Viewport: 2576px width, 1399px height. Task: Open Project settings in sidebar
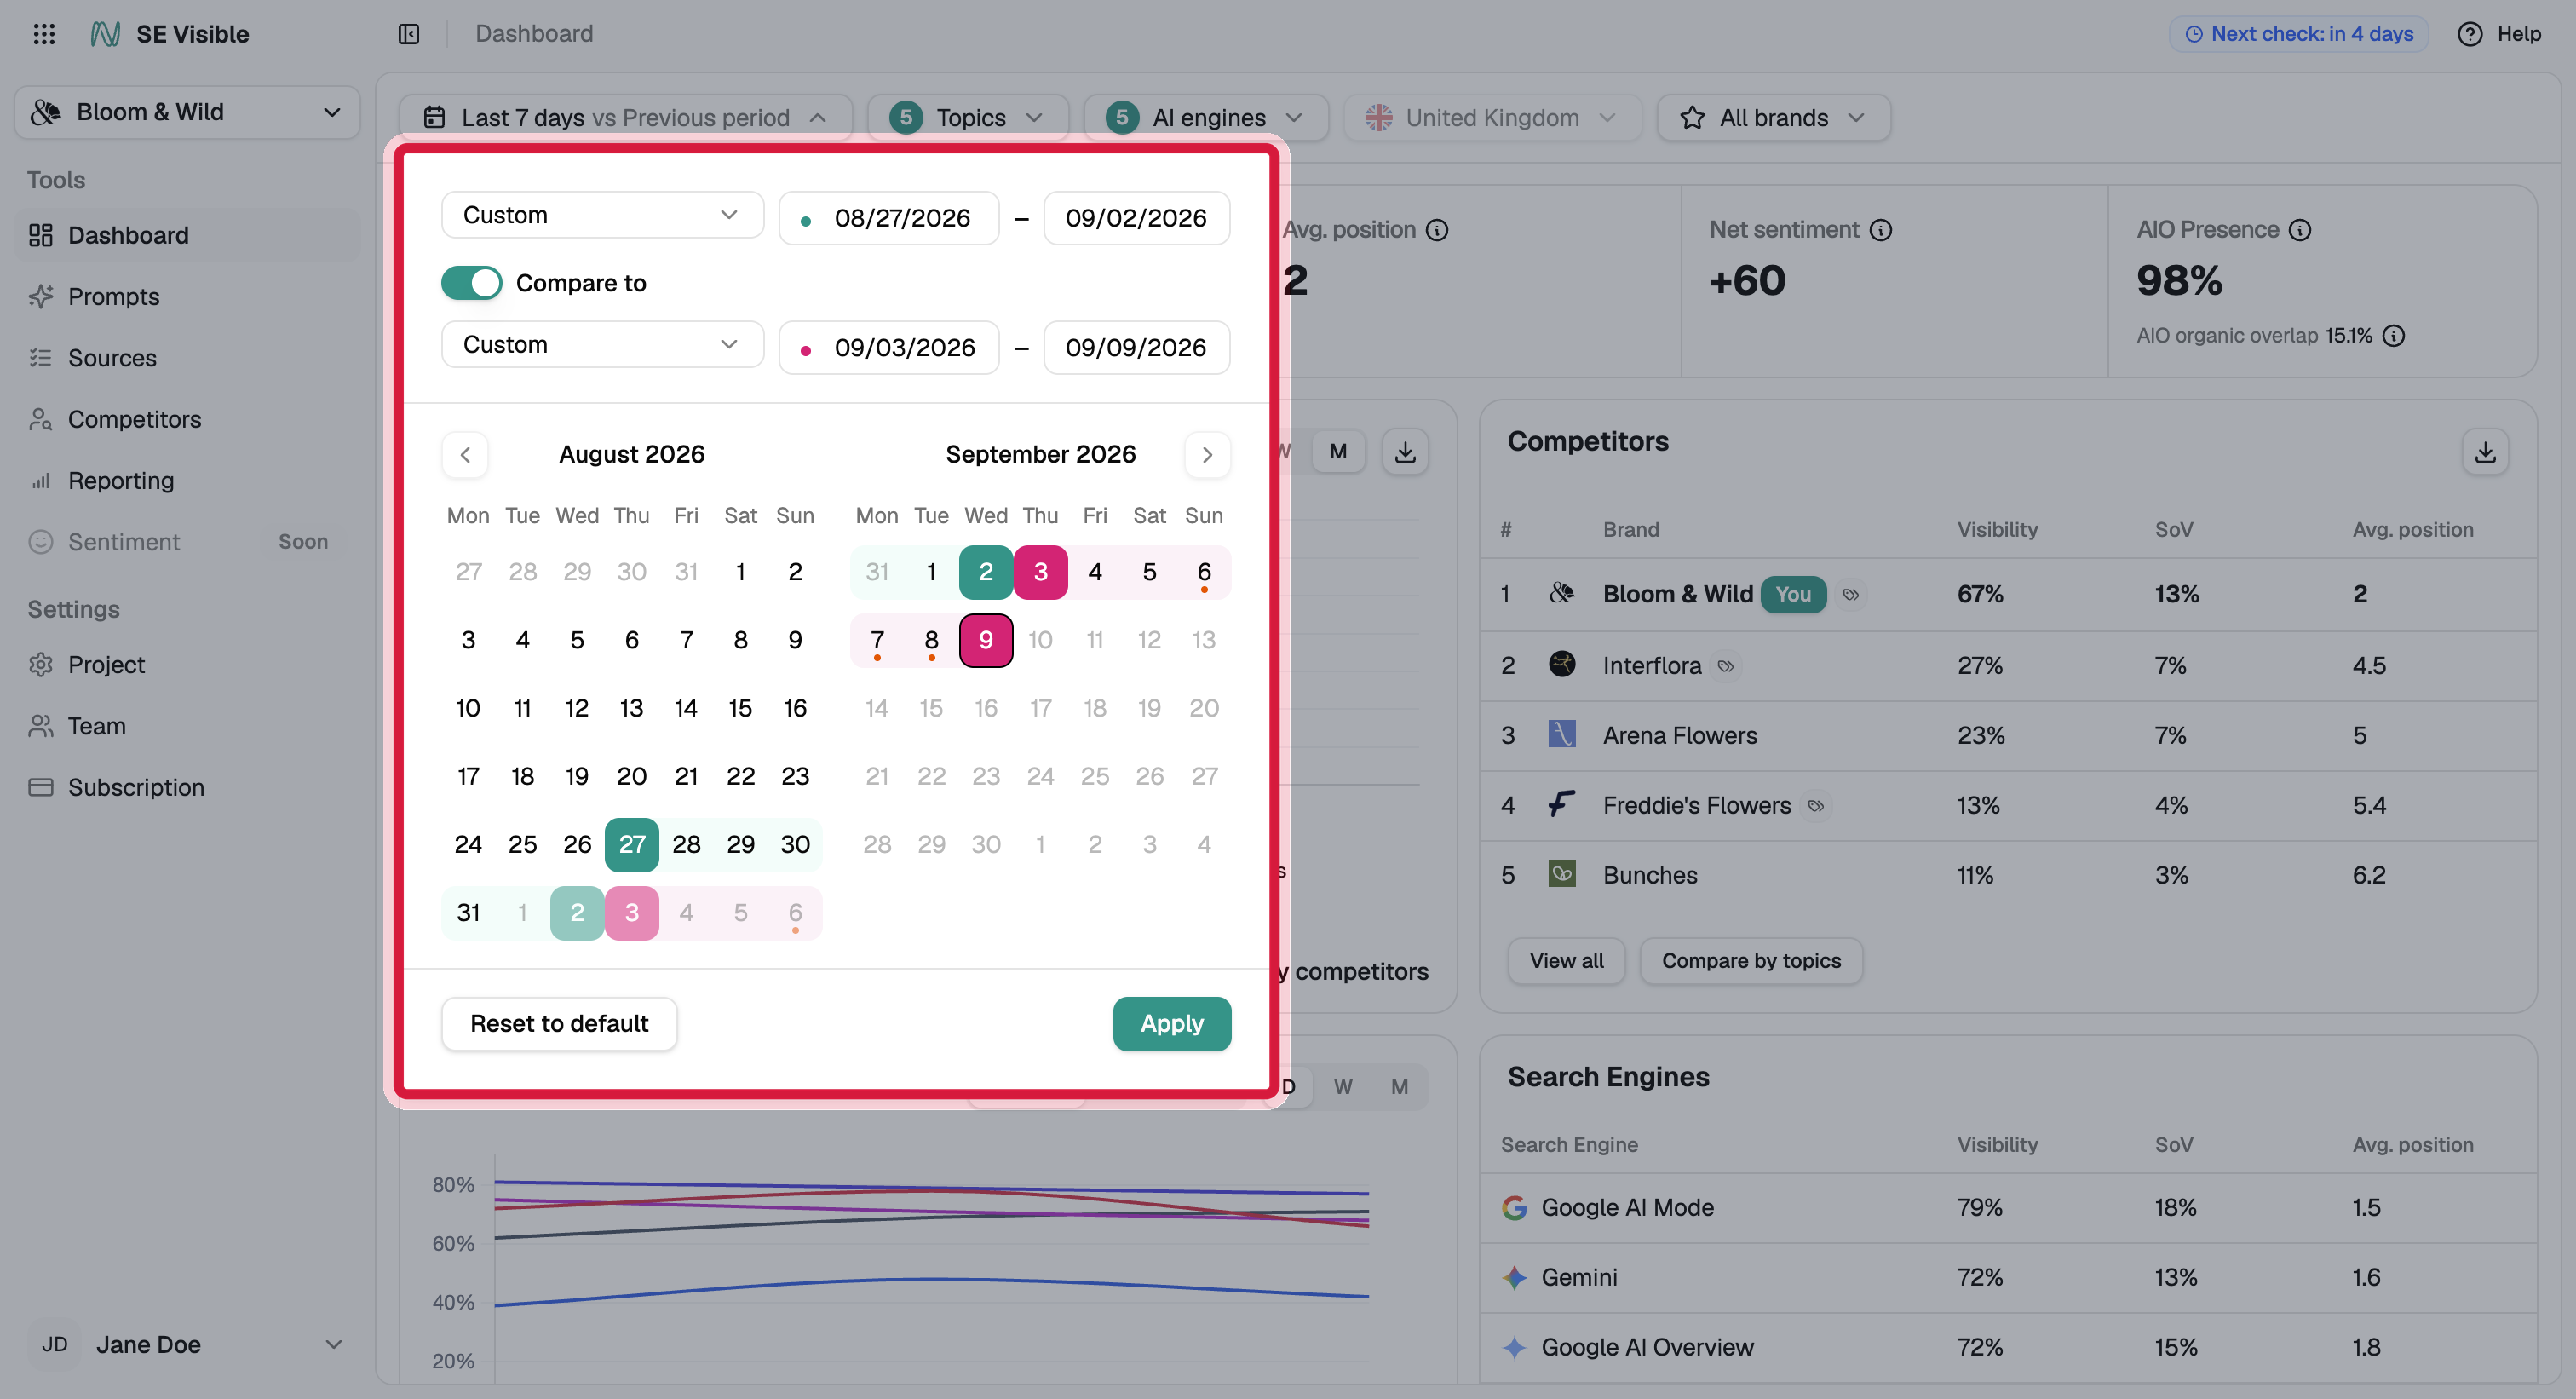coord(187,664)
